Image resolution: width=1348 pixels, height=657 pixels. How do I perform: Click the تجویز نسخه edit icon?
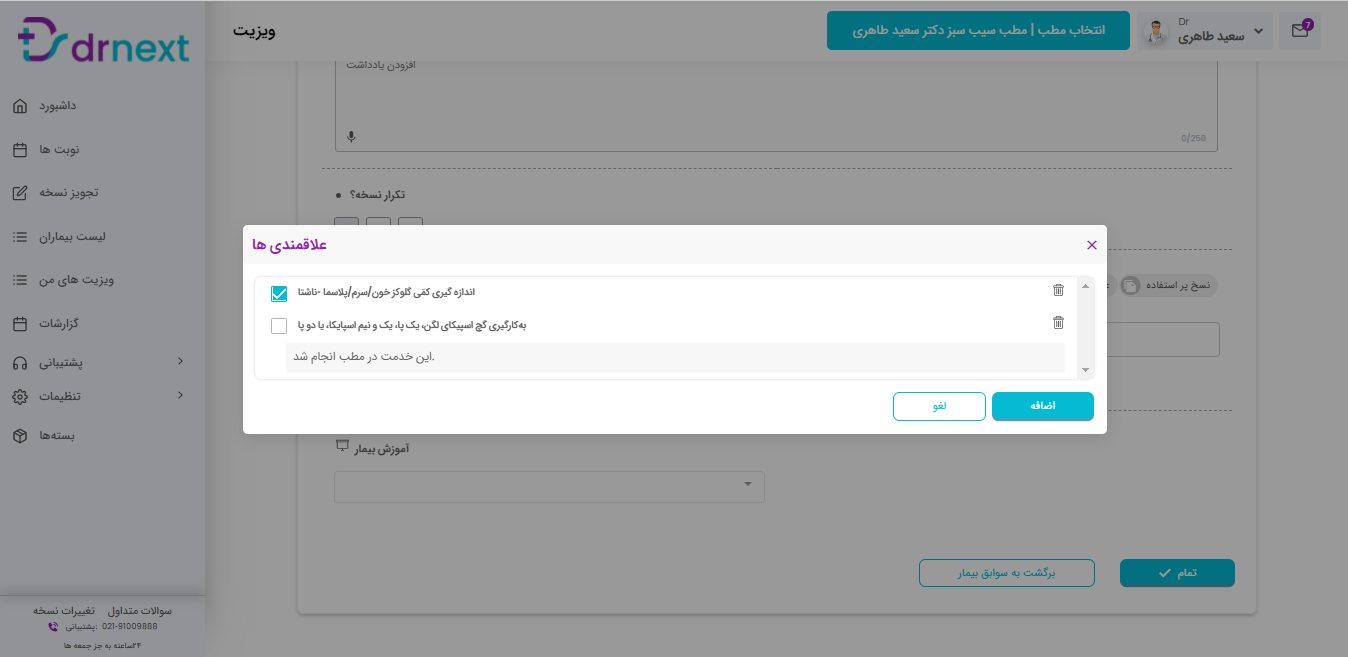click(20, 193)
